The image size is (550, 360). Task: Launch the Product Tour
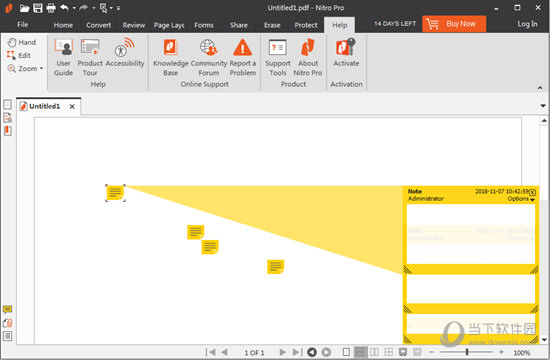pos(90,57)
